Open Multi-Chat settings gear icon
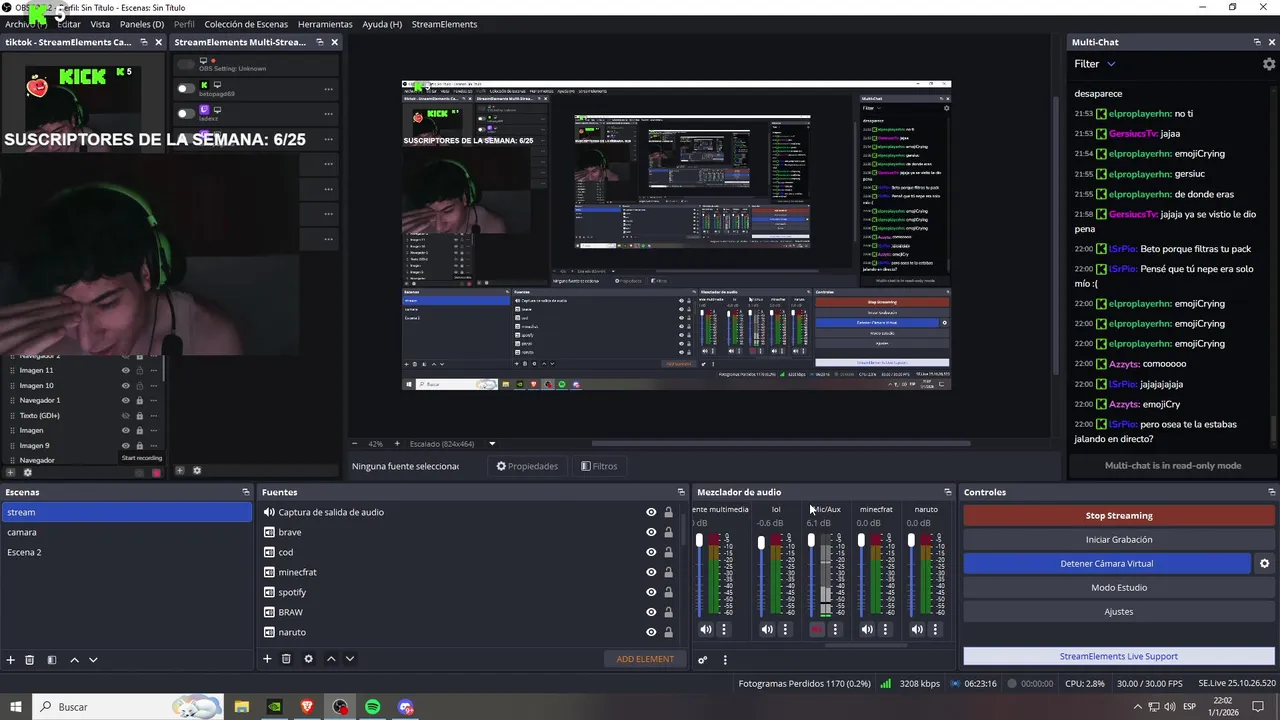The image size is (1280, 720). click(1269, 64)
